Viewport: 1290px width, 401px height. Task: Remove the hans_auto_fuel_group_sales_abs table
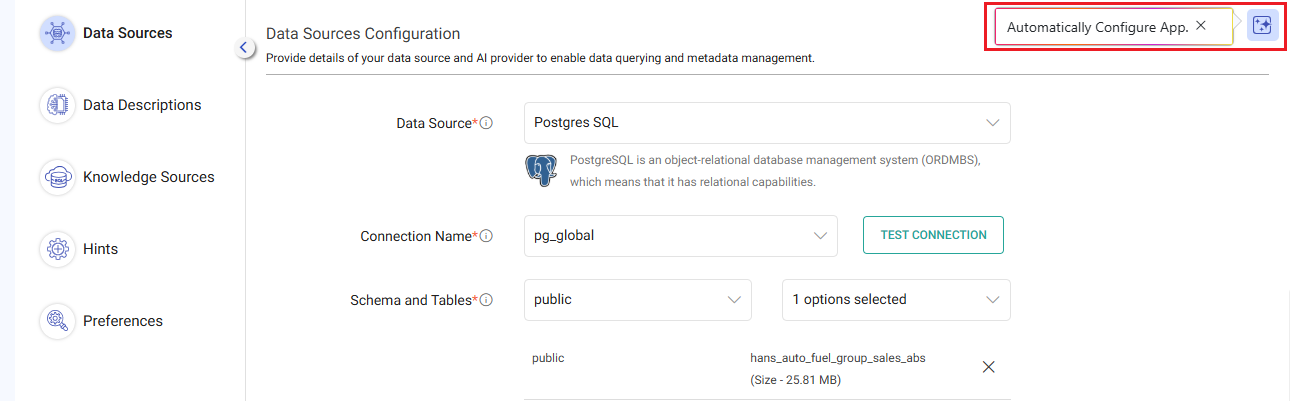(x=989, y=367)
